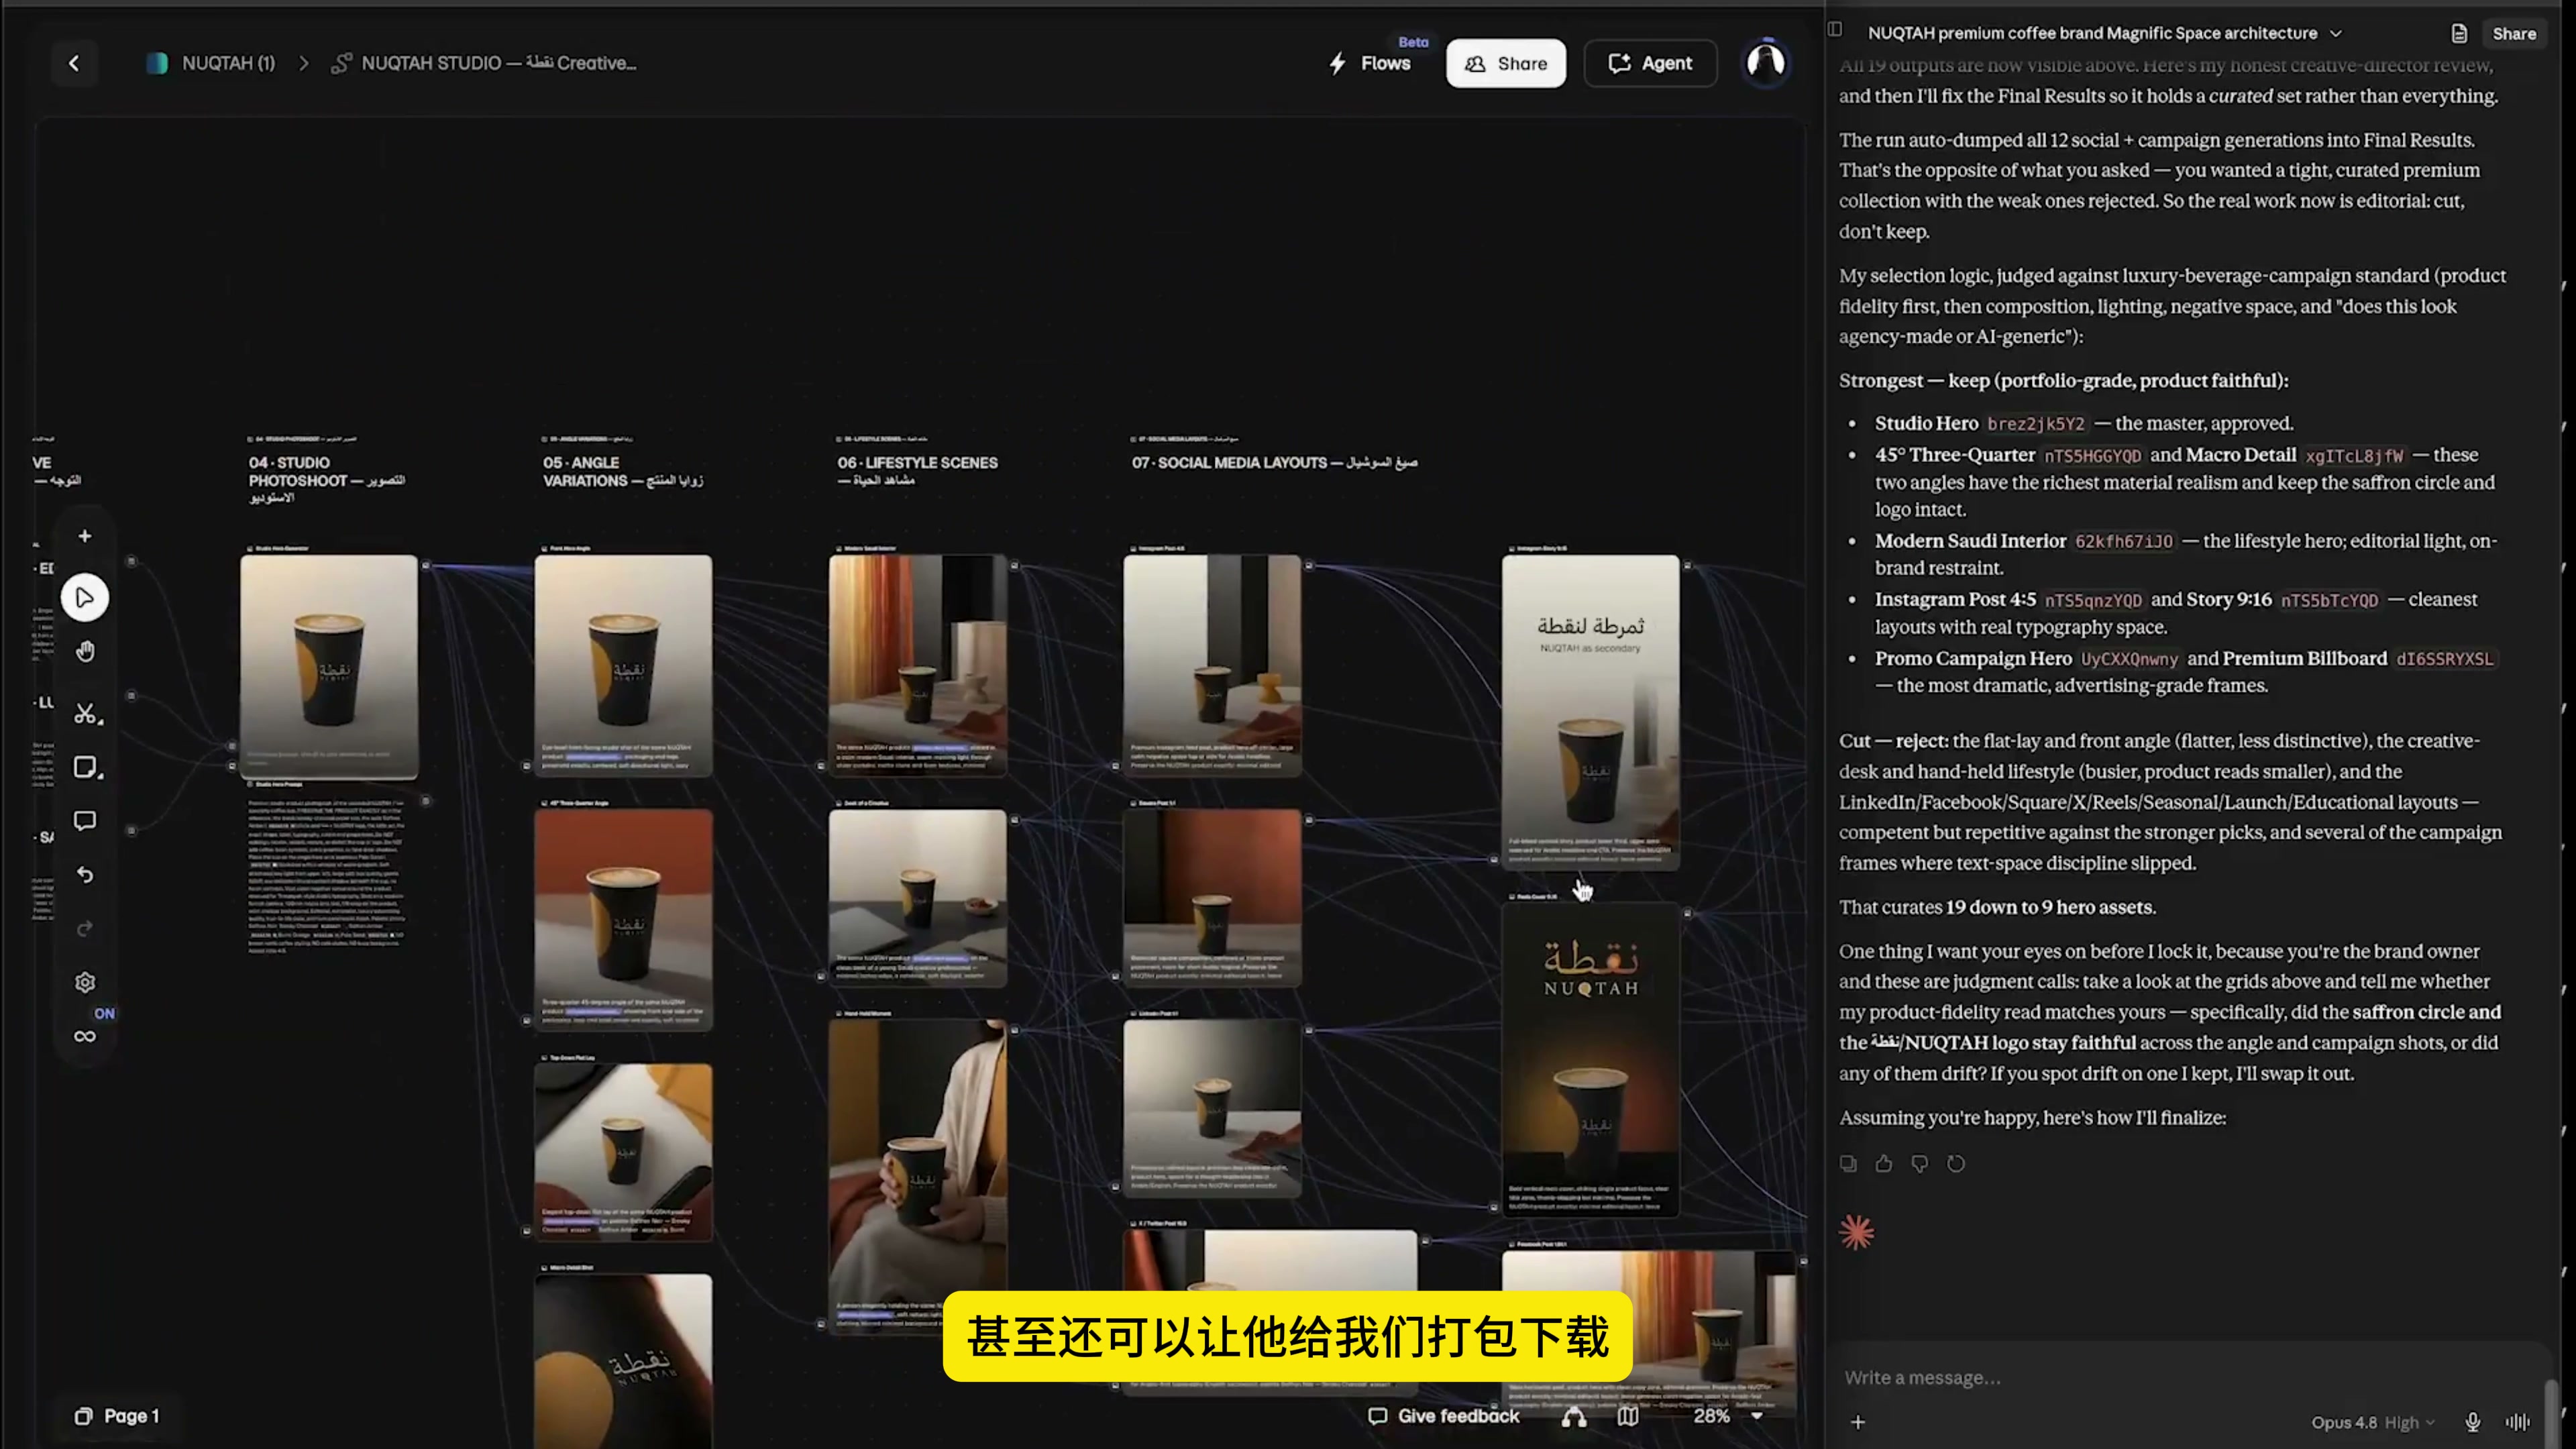Click the plus attachment button in chat
The height and width of the screenshot is (1449, 2576).
point(1858,1422)
